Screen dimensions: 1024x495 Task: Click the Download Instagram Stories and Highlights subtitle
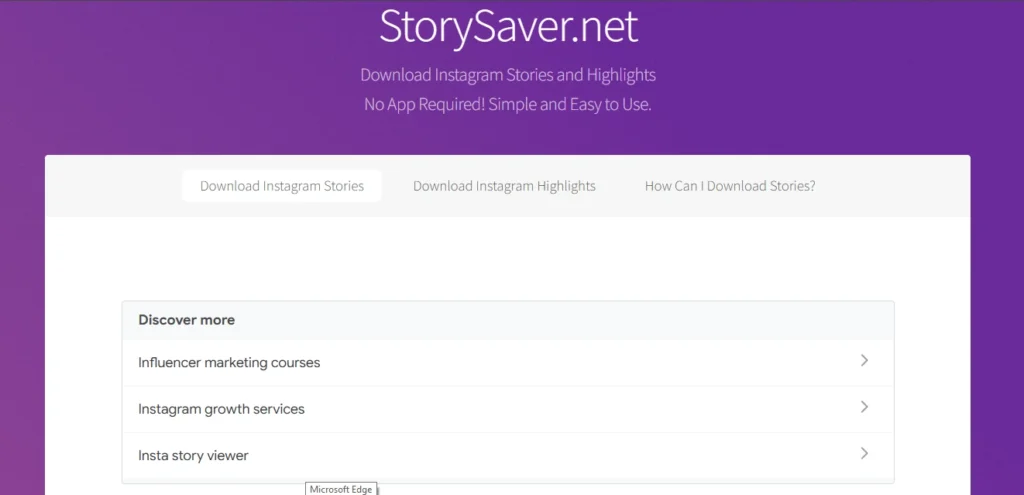pos(508,75)
